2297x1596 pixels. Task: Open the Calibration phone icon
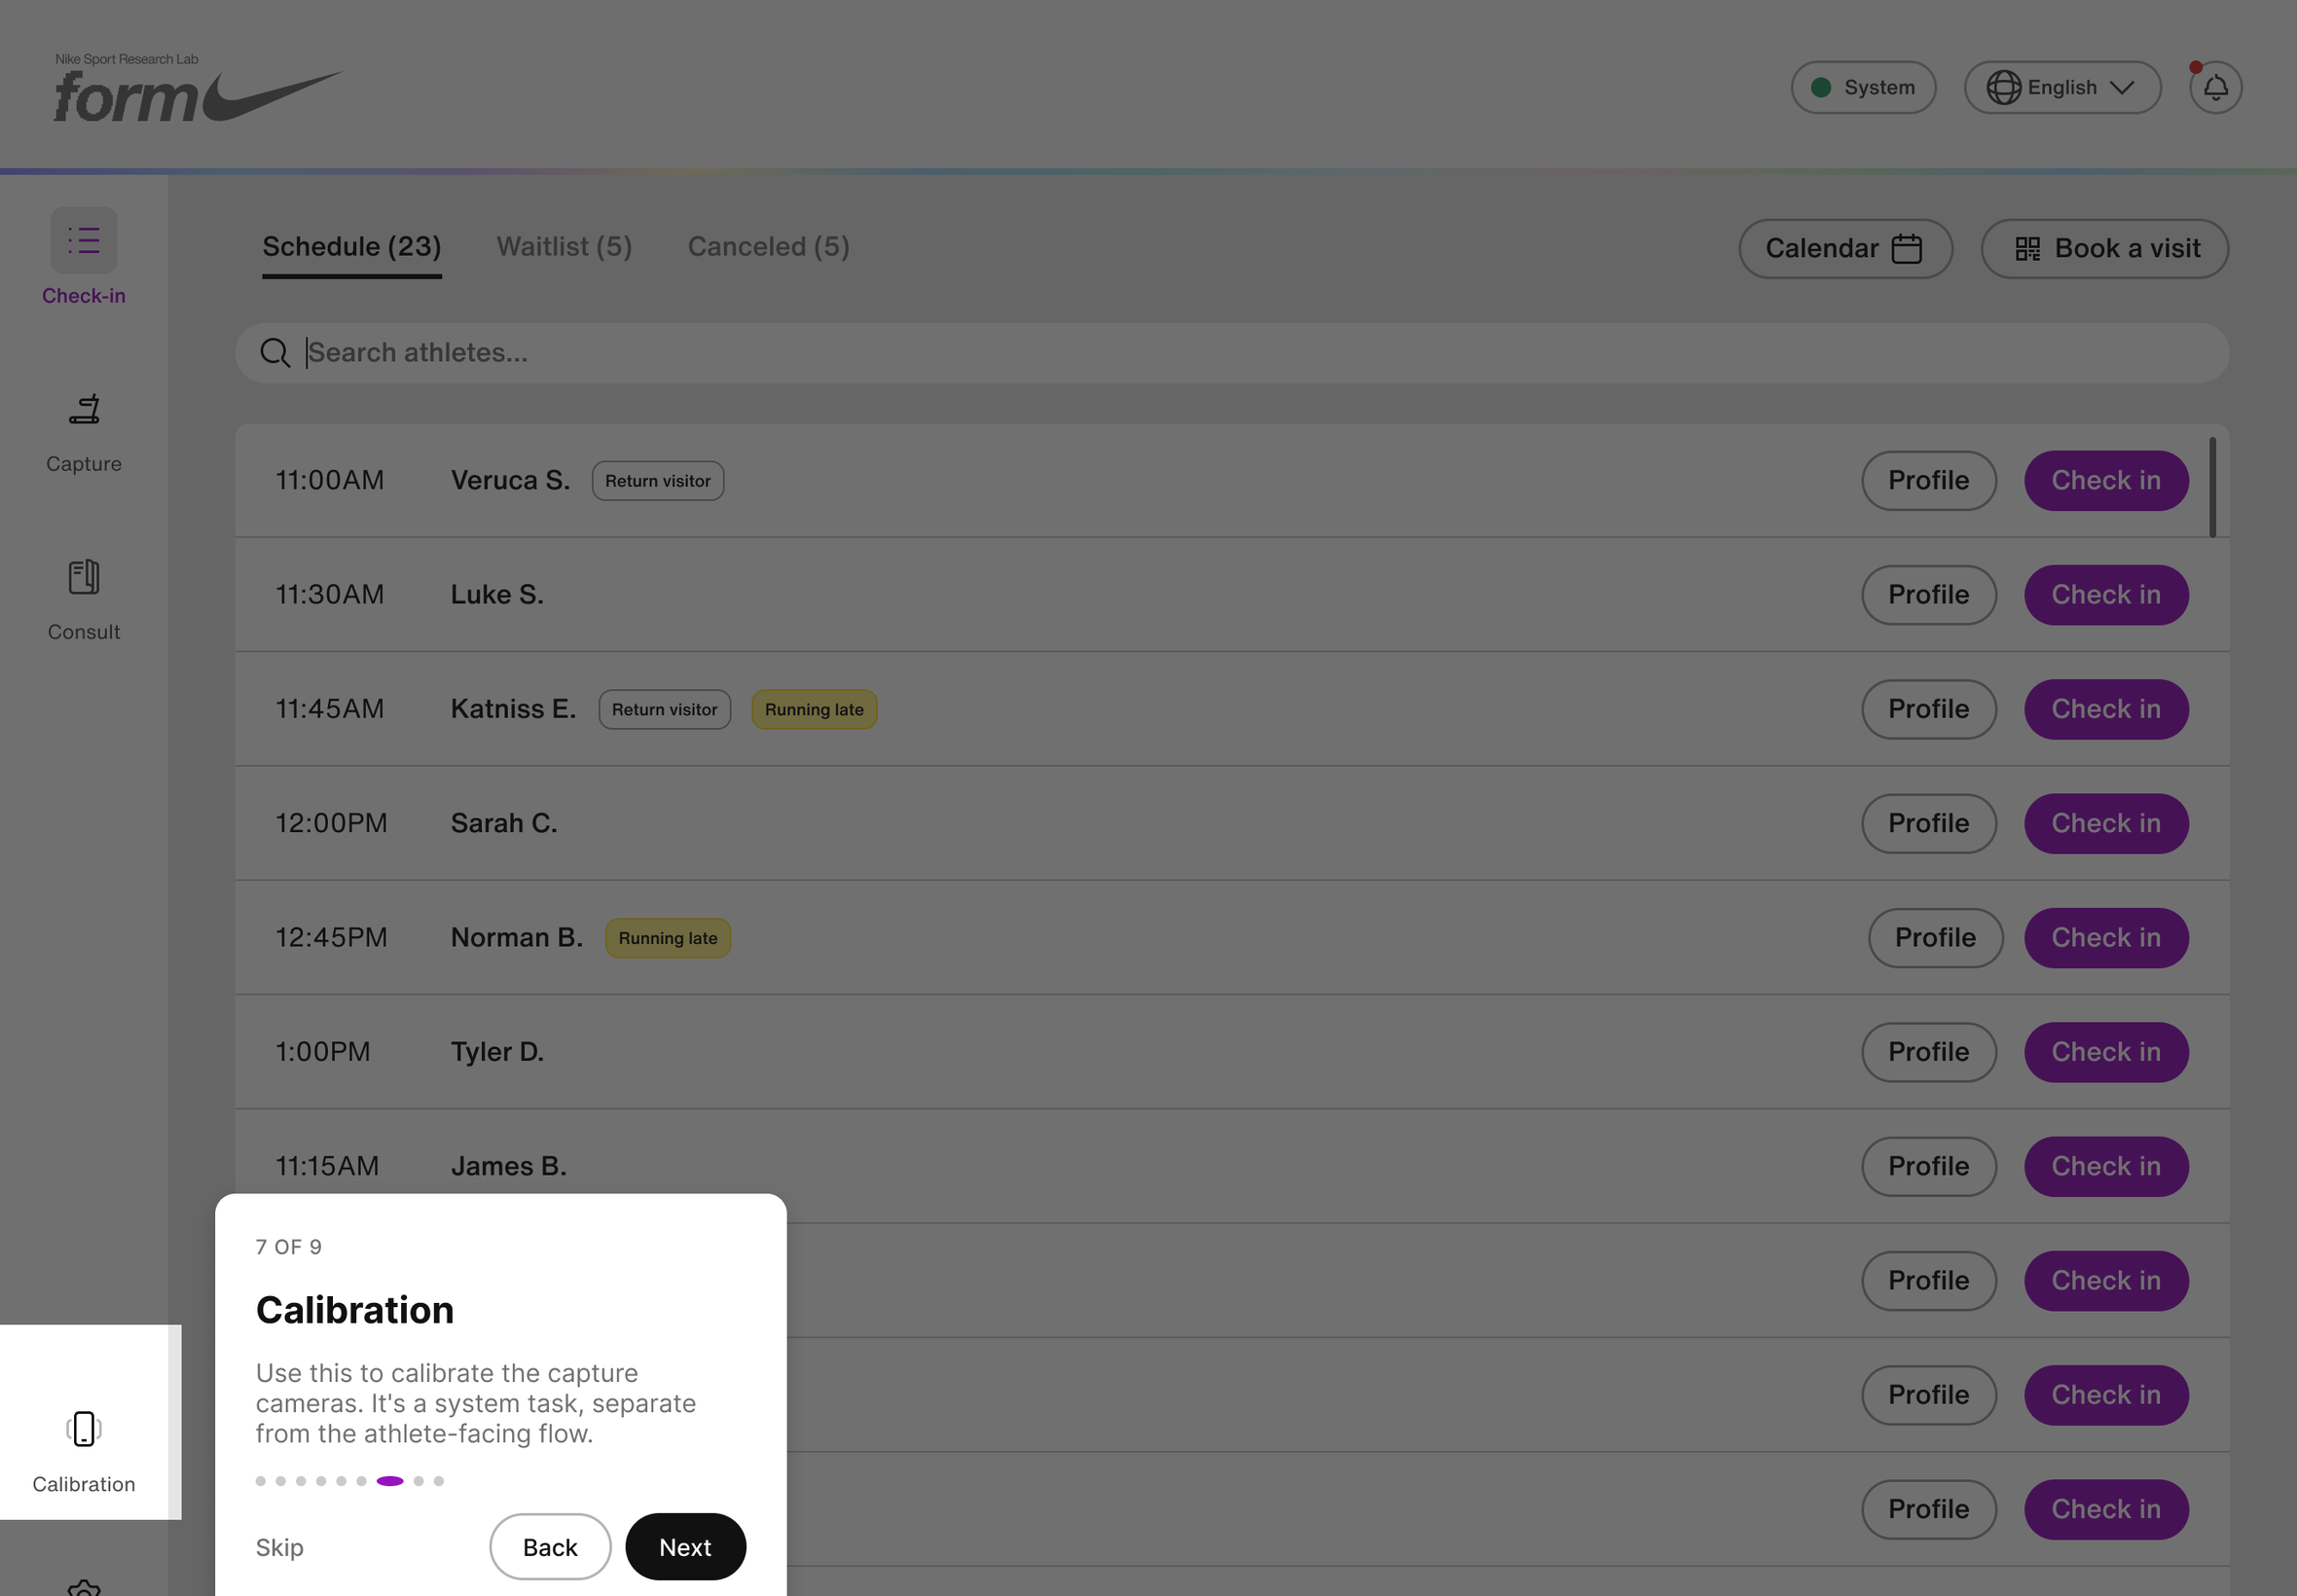pos(84,1429)
